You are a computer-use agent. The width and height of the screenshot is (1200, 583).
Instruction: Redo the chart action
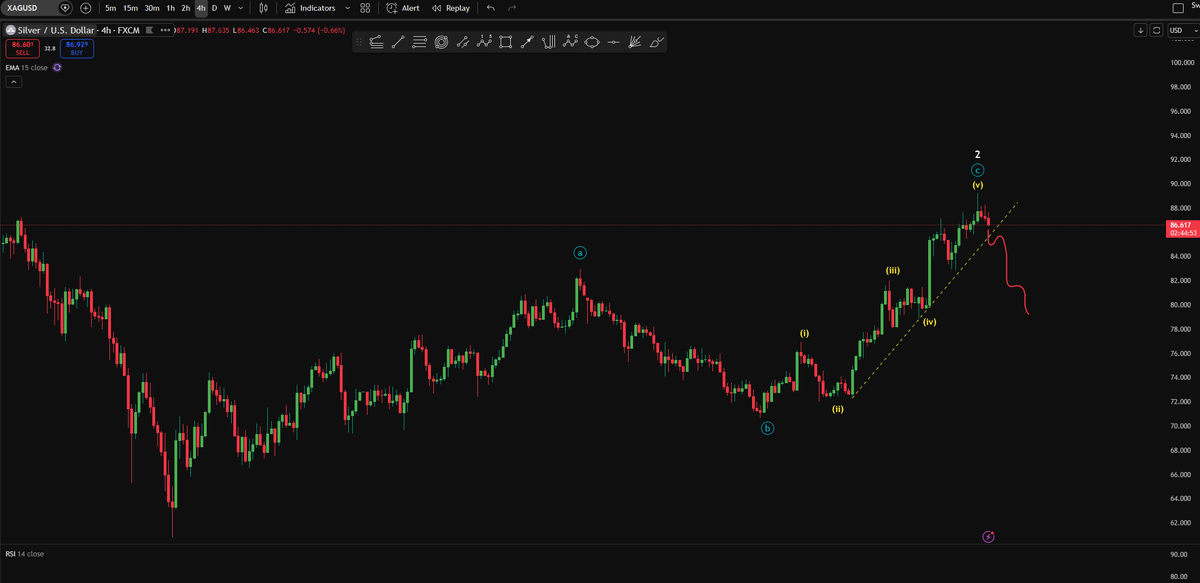pos(512,8)
